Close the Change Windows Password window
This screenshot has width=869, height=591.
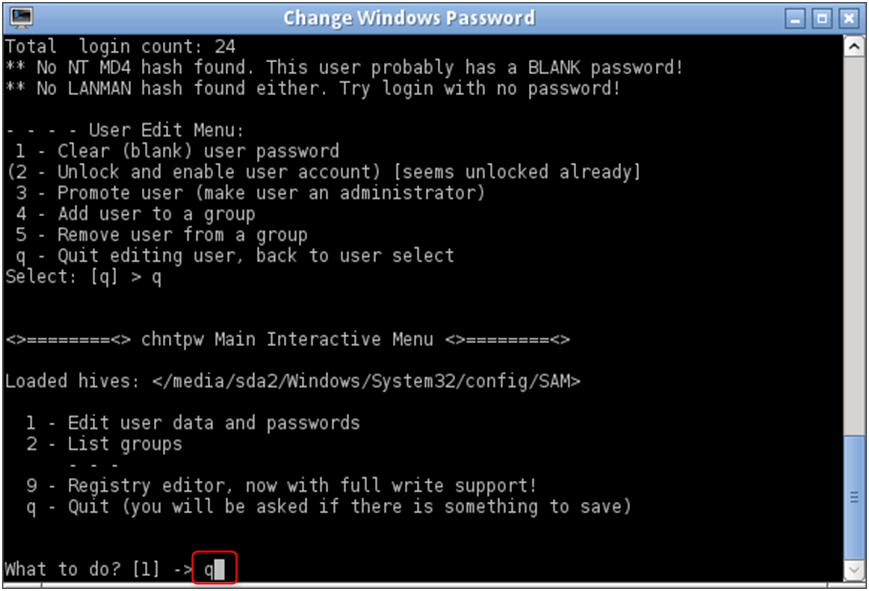coord(847,18)
